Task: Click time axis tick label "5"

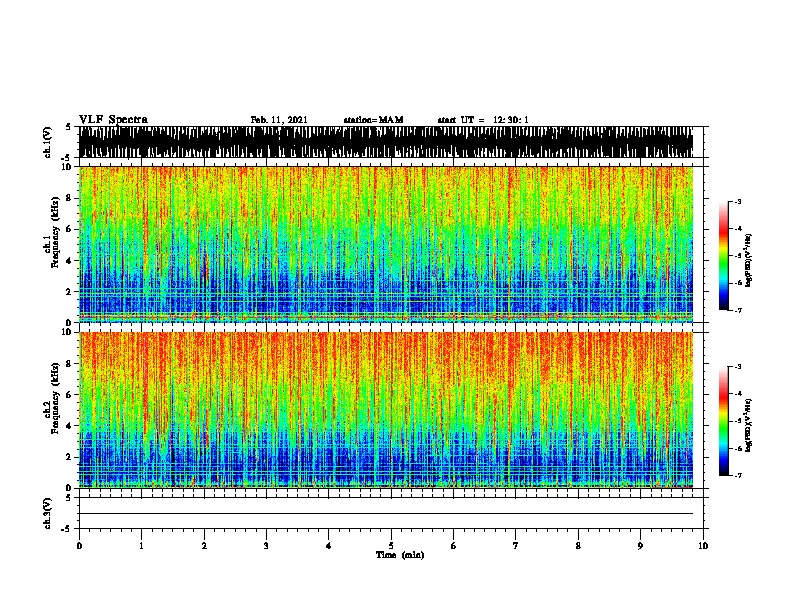Action: click(x=391, y=546)
